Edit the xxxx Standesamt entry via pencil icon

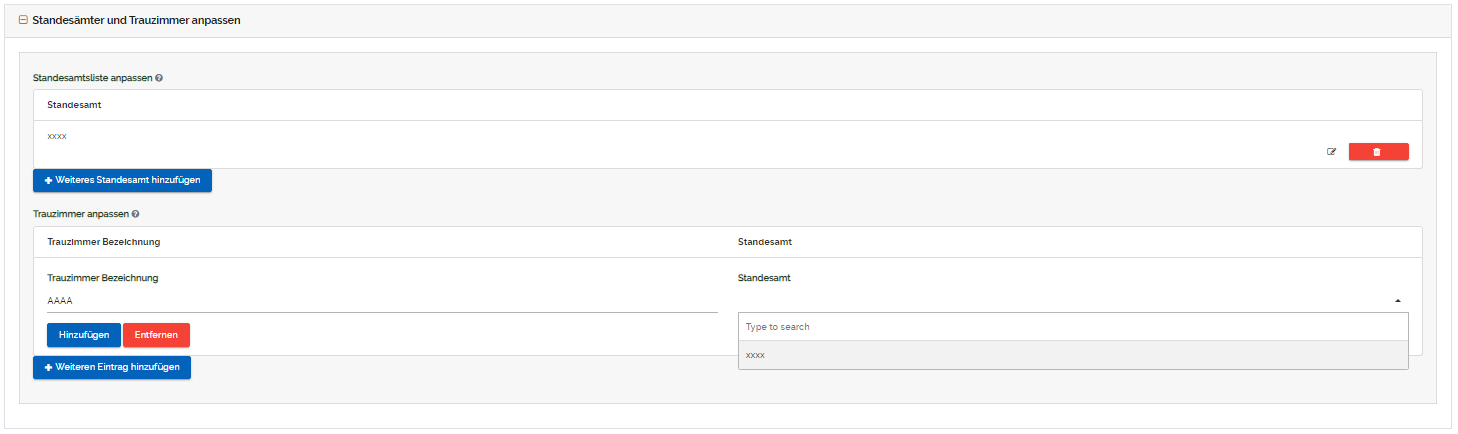(x=1331, y=152)
